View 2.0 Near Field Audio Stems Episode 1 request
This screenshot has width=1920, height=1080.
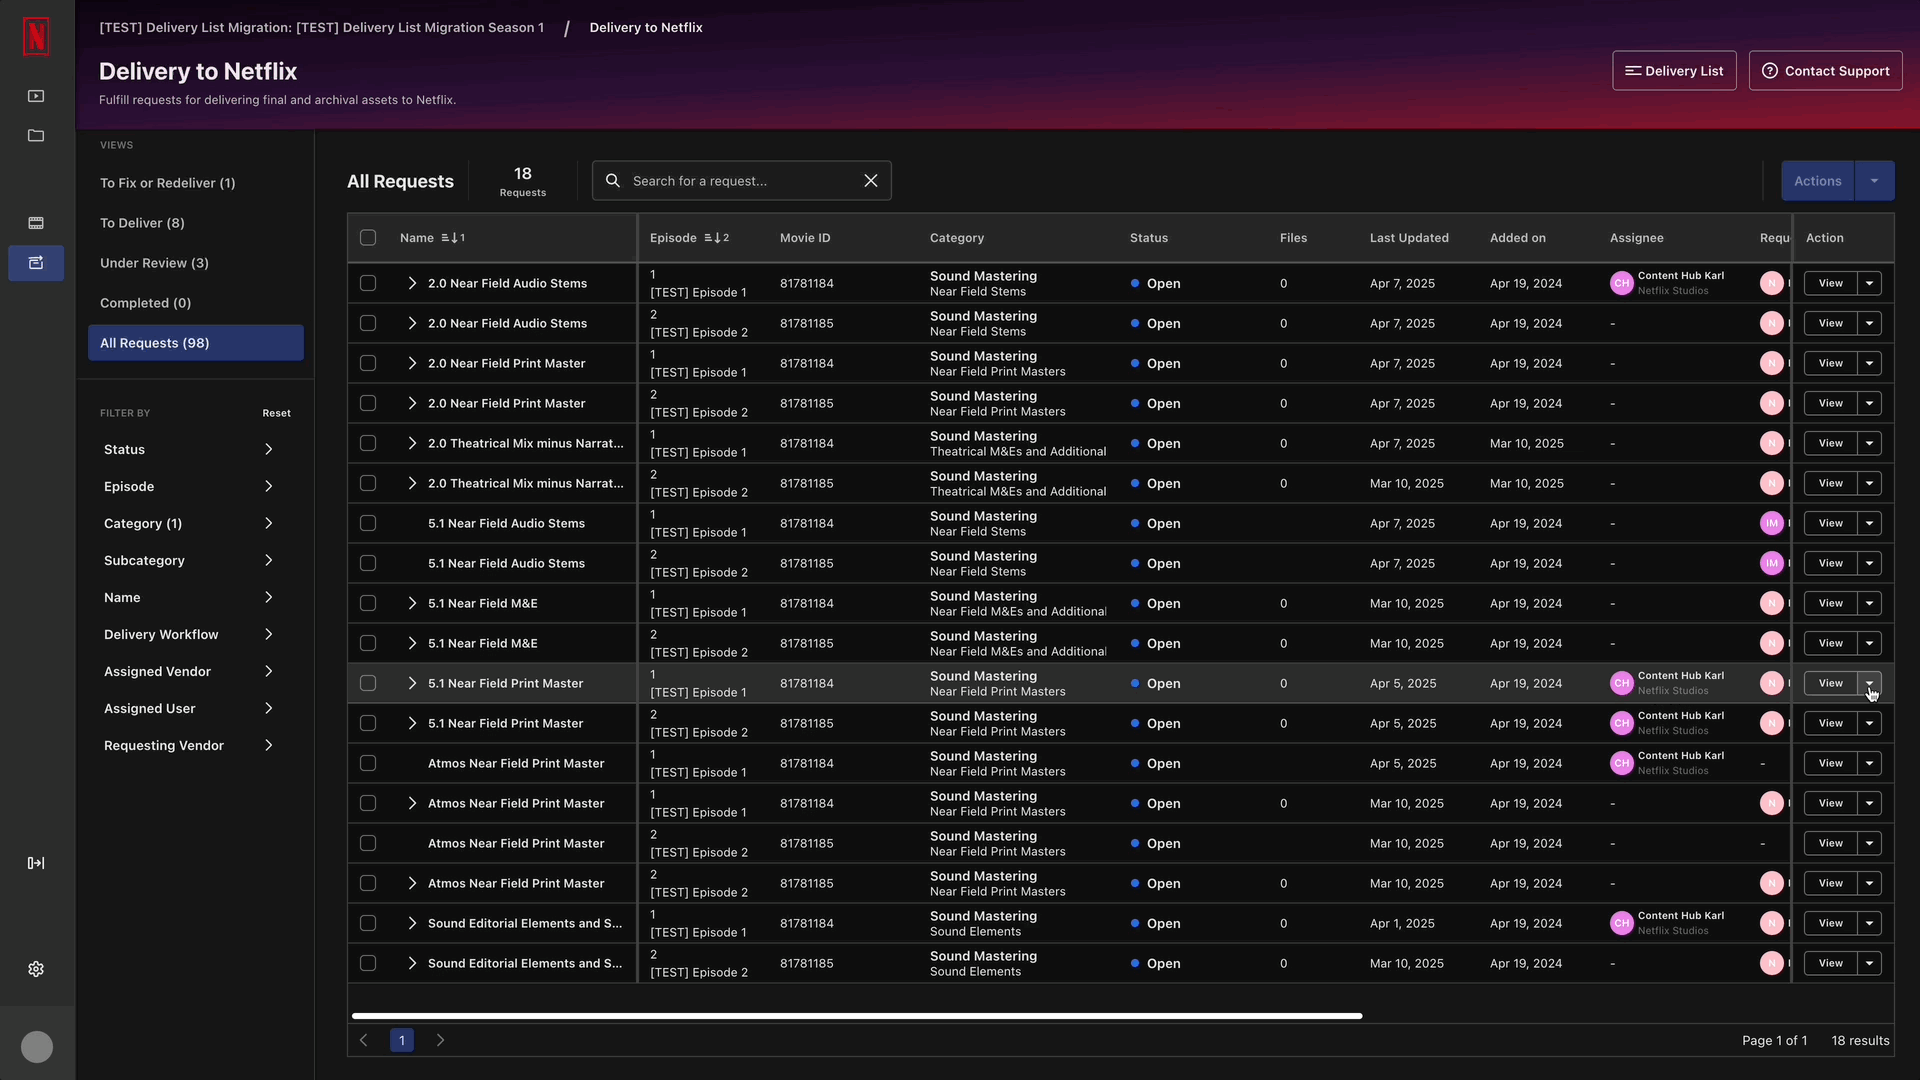1830,283
